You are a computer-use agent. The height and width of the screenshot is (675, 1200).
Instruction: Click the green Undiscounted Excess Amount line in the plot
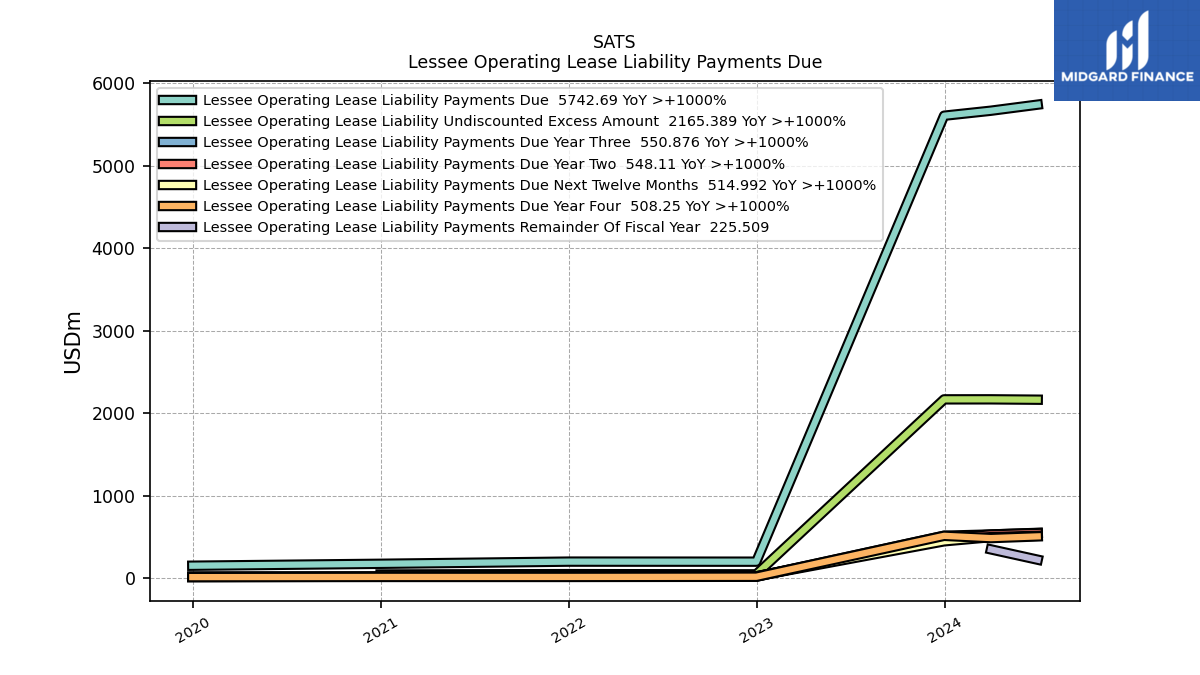(850, 487)
